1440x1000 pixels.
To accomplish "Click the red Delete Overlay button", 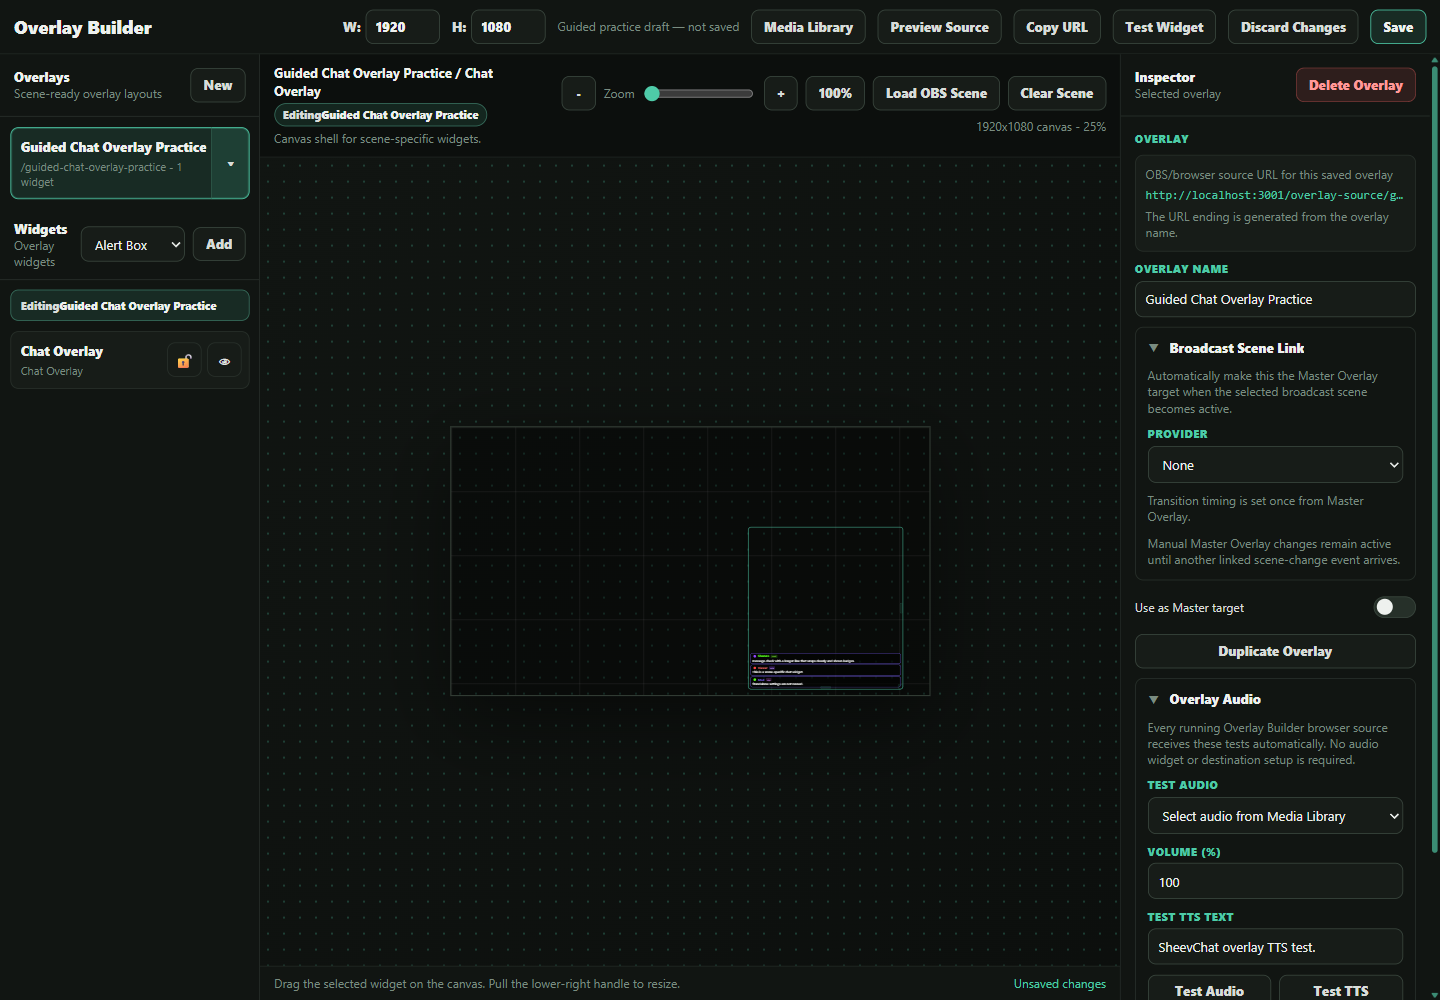I will coord(1355,85).
